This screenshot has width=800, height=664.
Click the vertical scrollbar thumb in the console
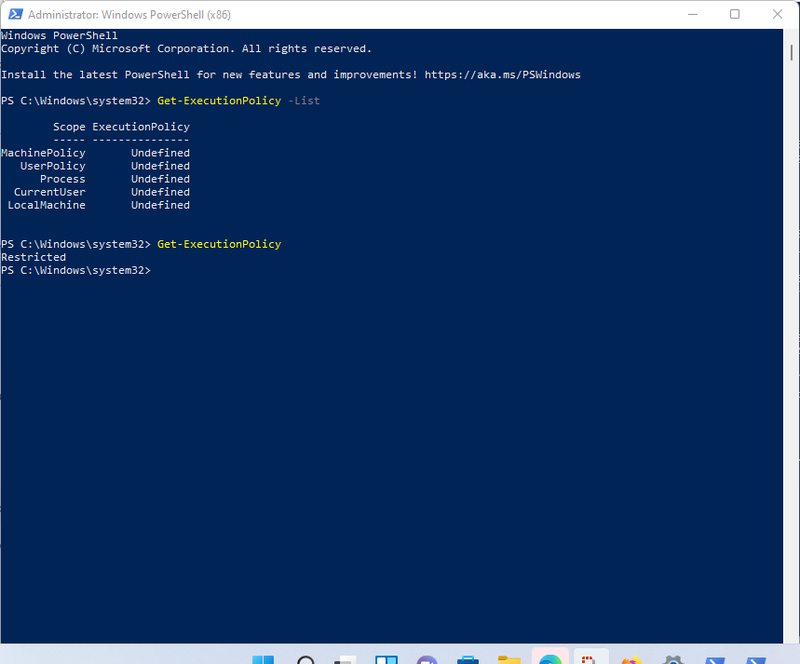point(791,53)
